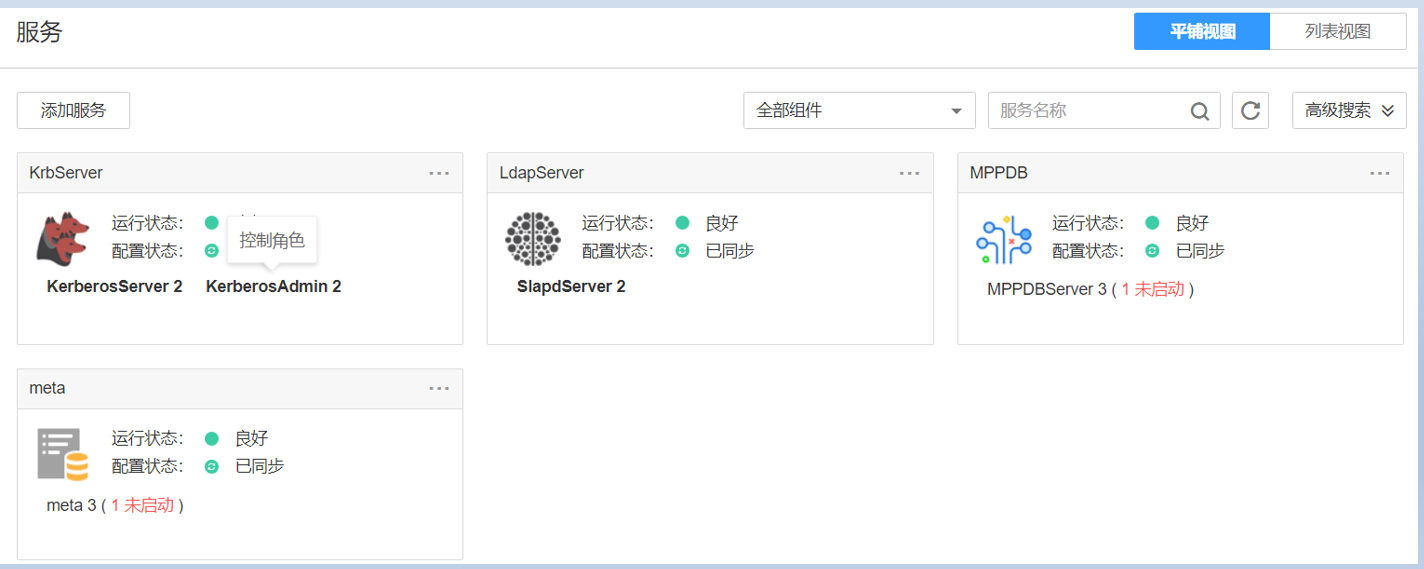
Task: Click KrbServer config status sync icon
Action: pyautogui.click(x=211, y=251)
